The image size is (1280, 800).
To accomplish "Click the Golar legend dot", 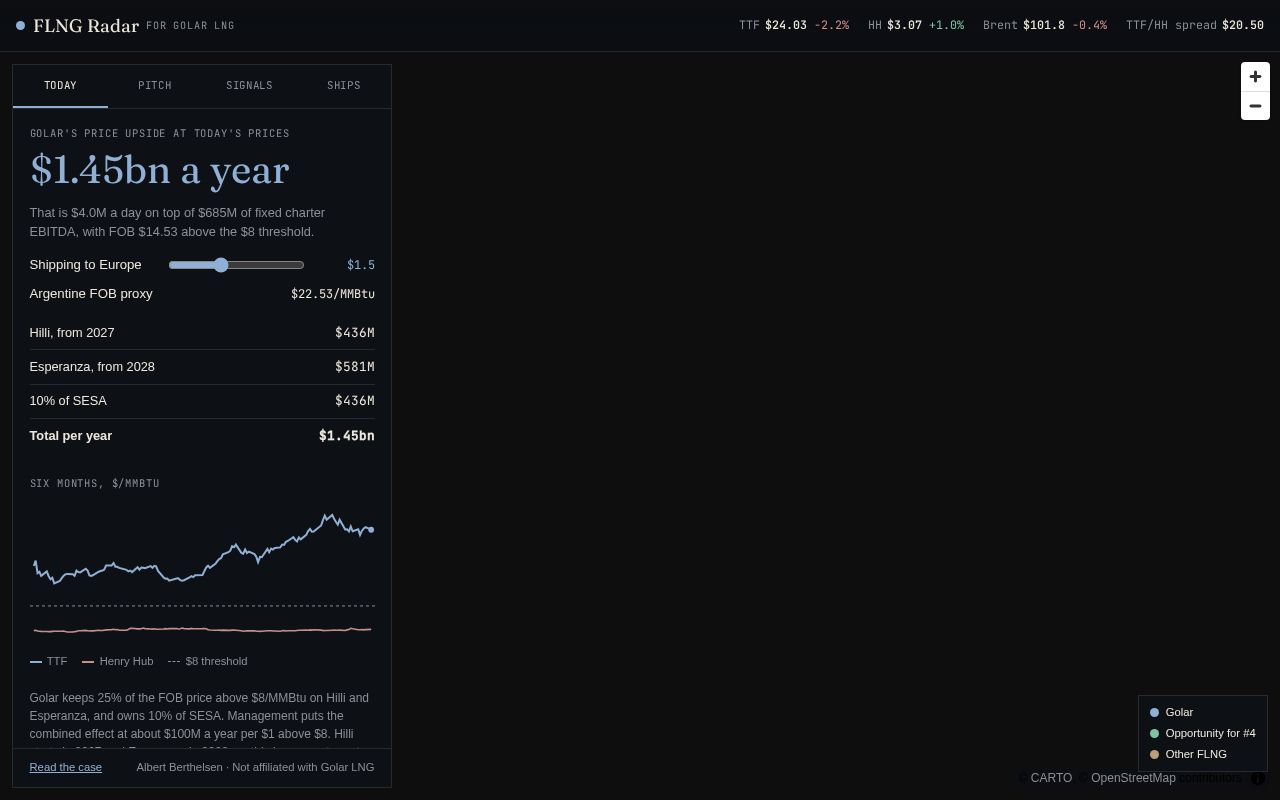I will [x=1154, y=713].
